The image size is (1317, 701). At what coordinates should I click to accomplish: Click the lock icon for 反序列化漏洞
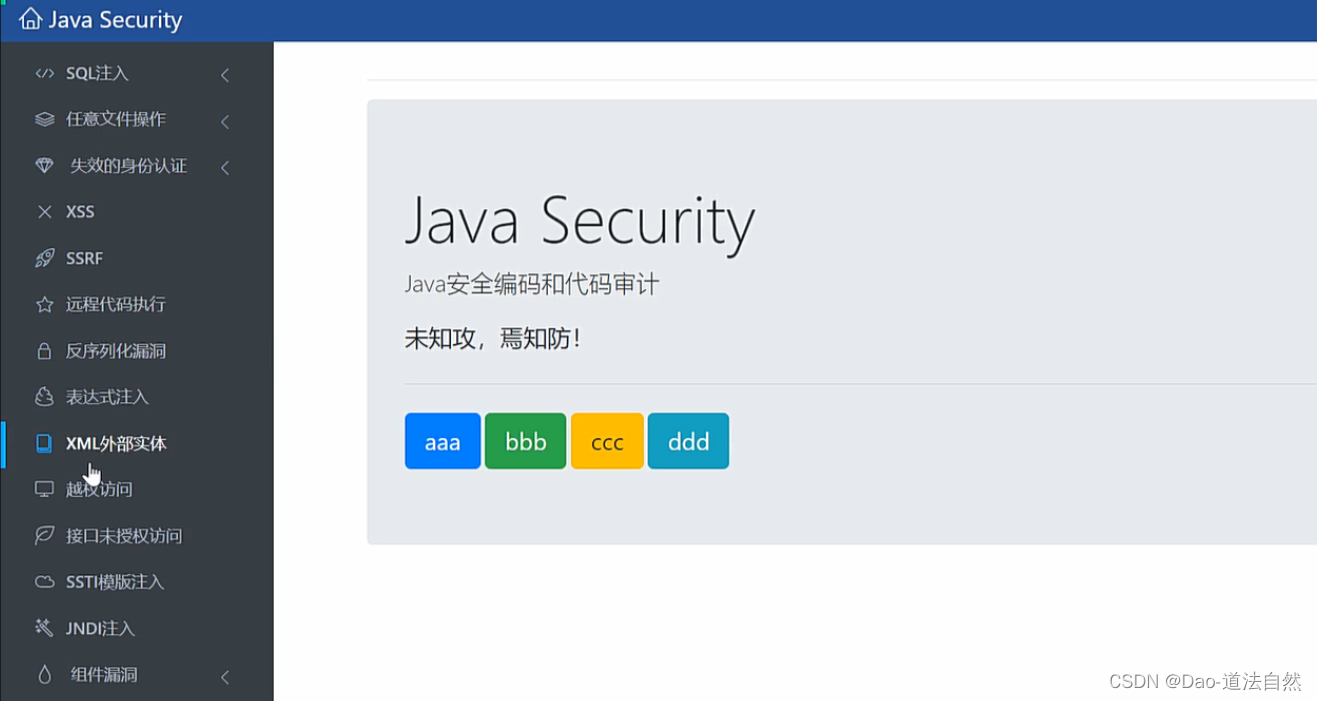pyautogui.click(x=43, y=350)
